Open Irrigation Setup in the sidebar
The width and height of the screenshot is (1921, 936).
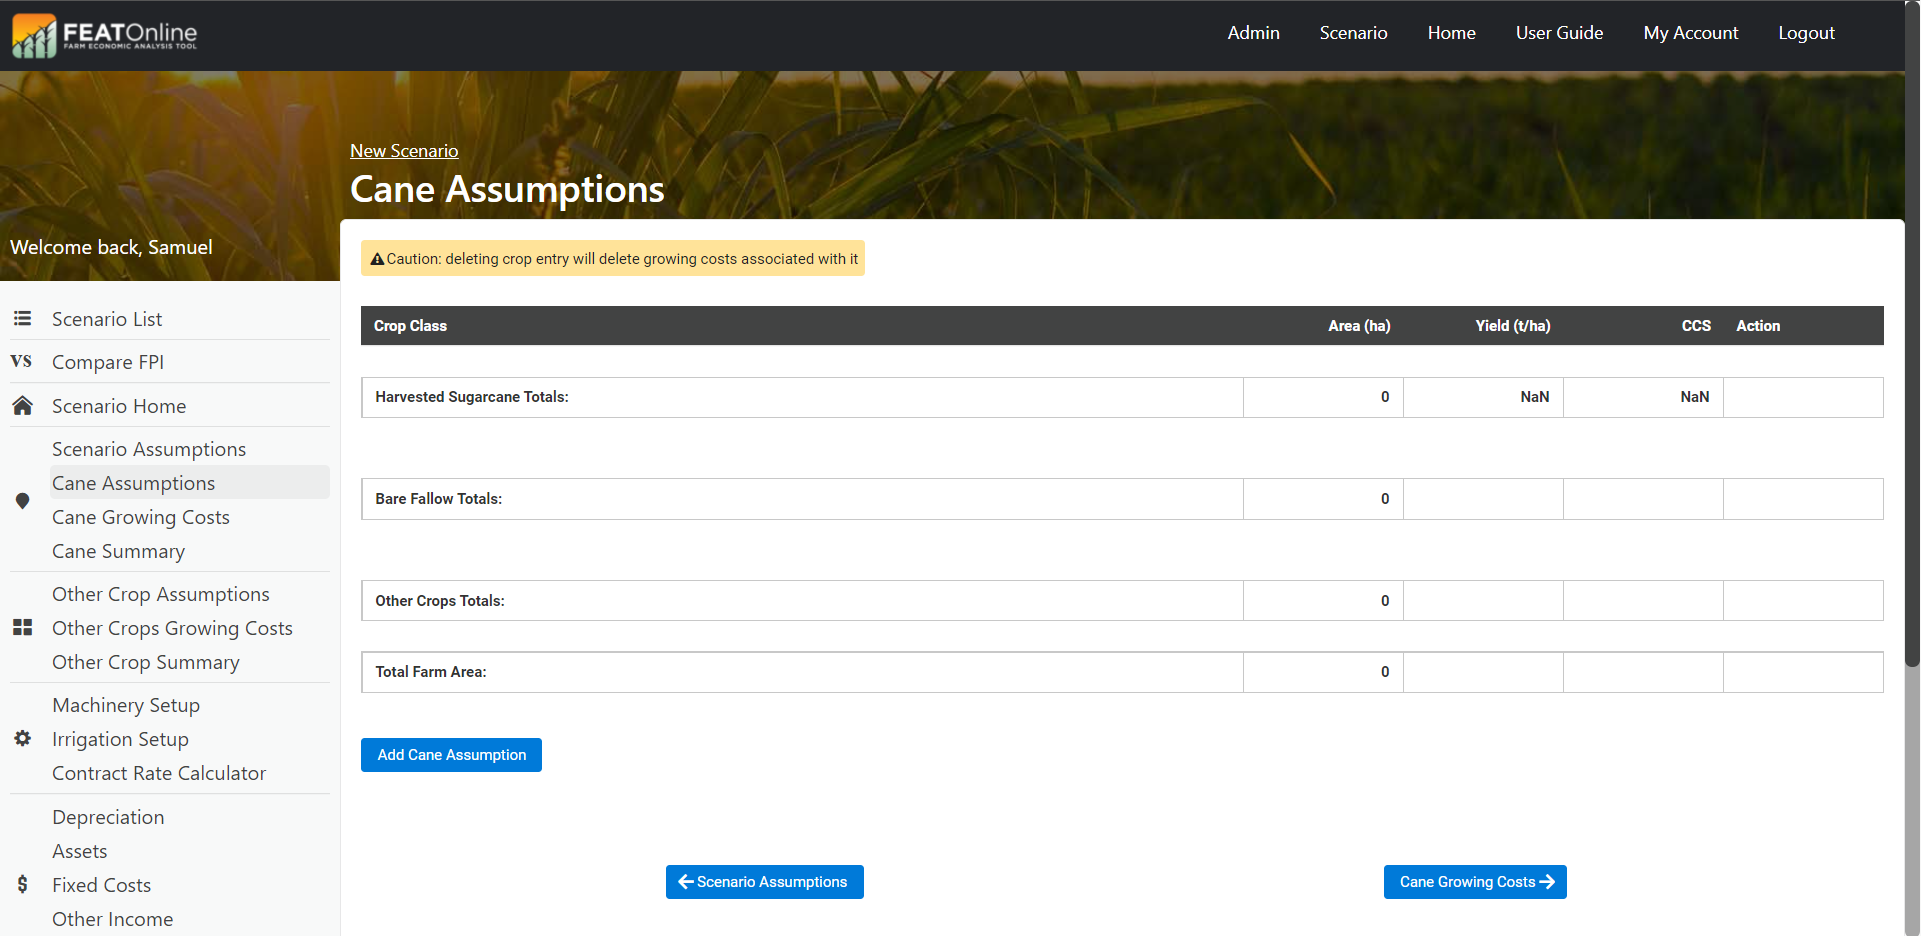120,739
